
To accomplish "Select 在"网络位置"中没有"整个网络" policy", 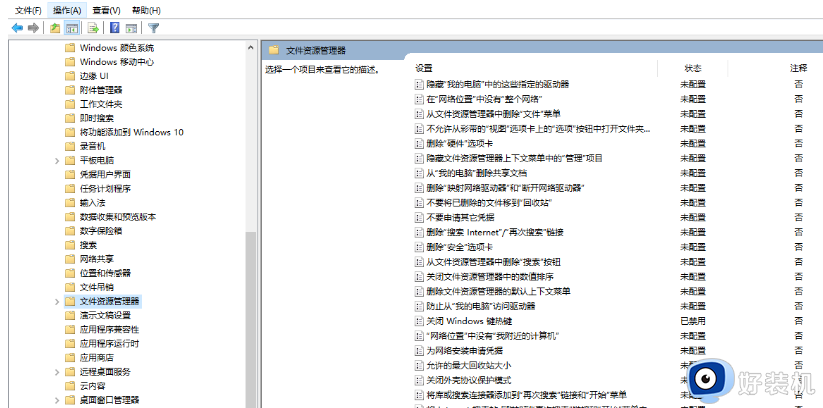I will (478, 99).
